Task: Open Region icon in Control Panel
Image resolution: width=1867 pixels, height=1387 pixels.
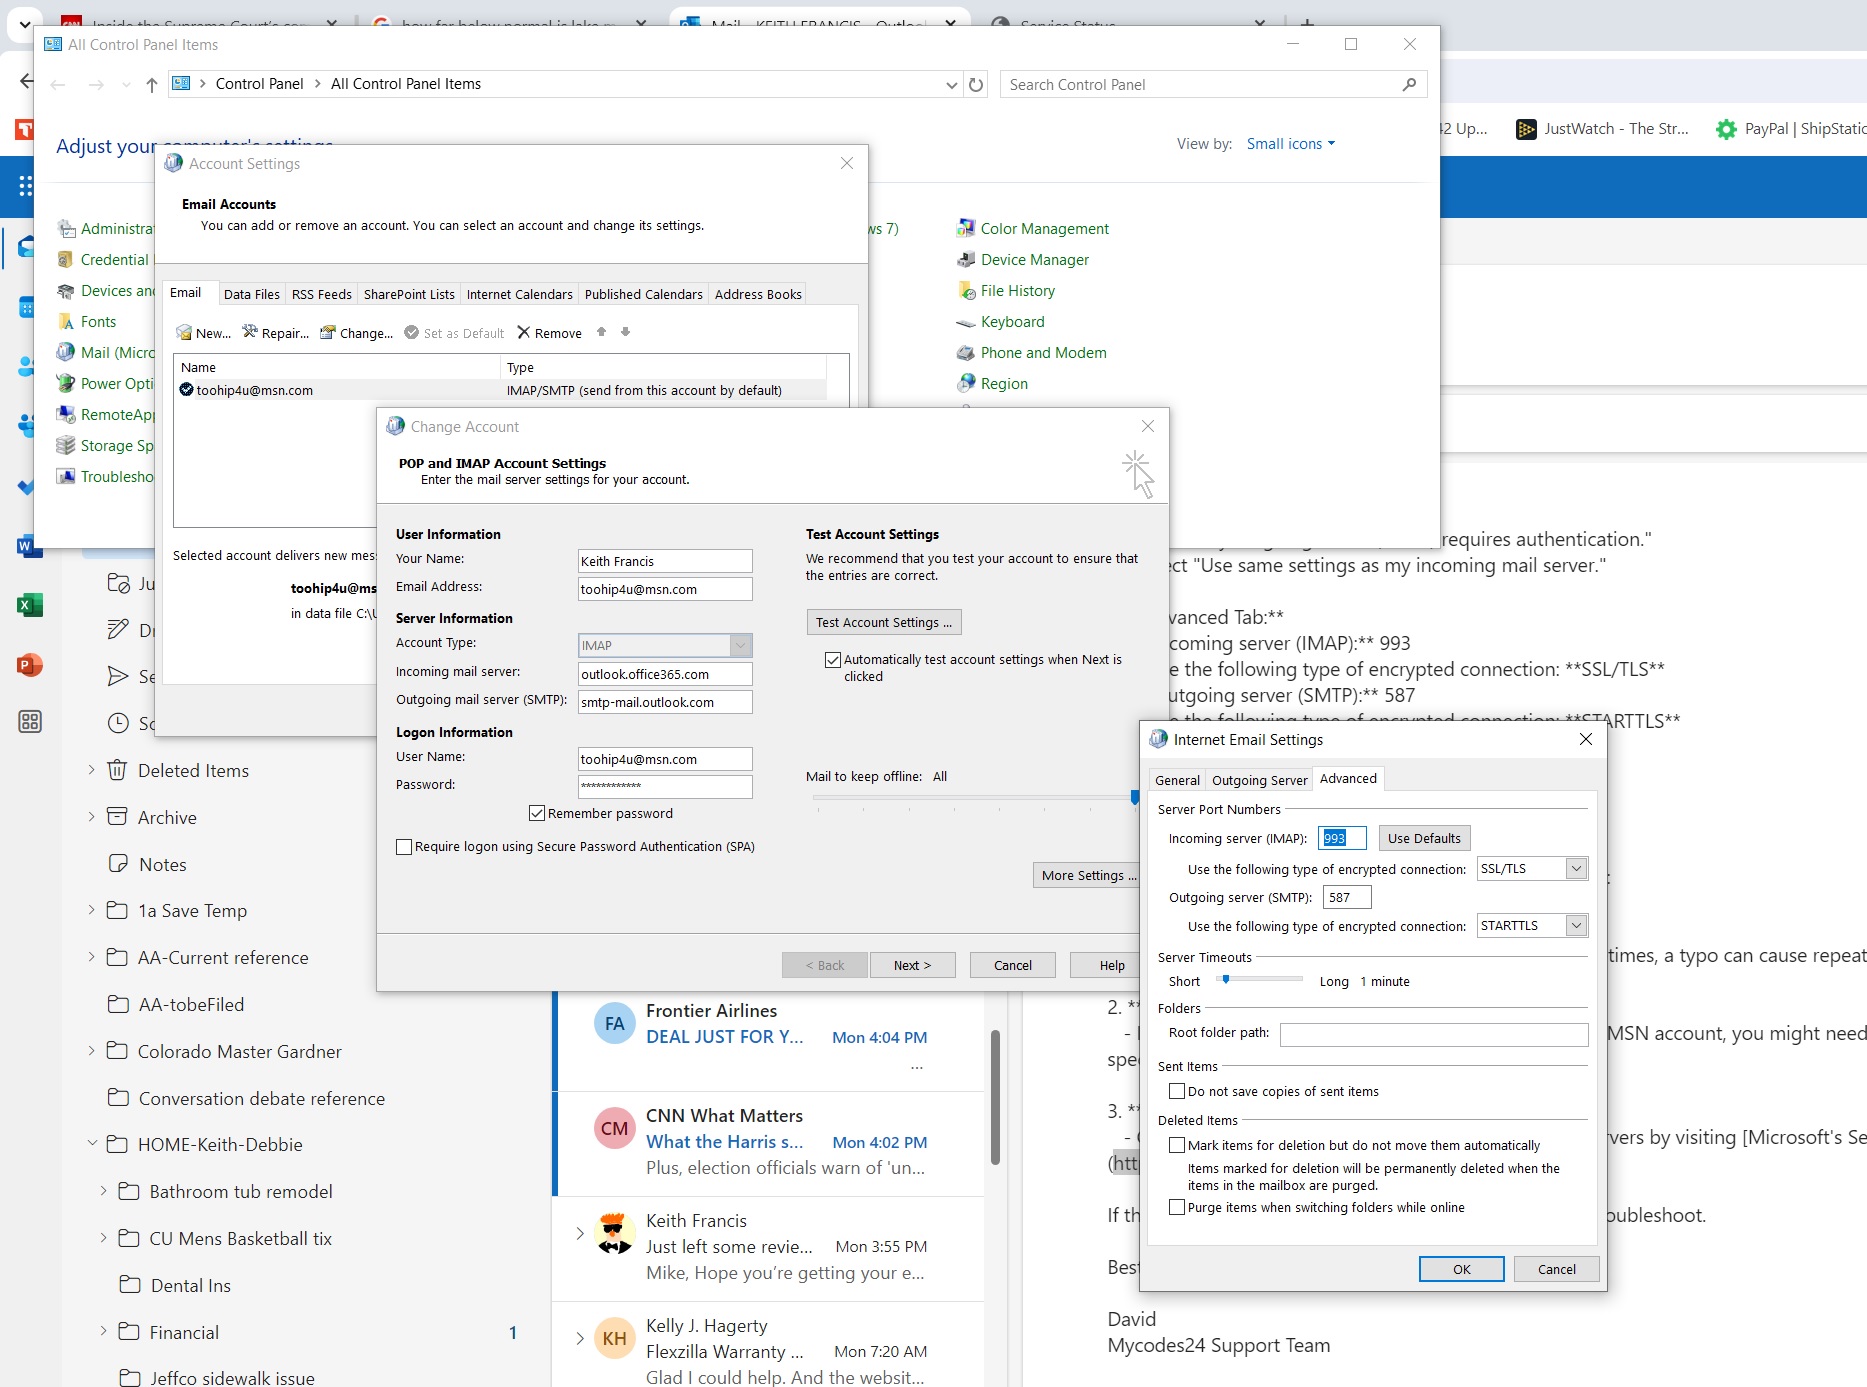Action: click(x=966, y=384)
